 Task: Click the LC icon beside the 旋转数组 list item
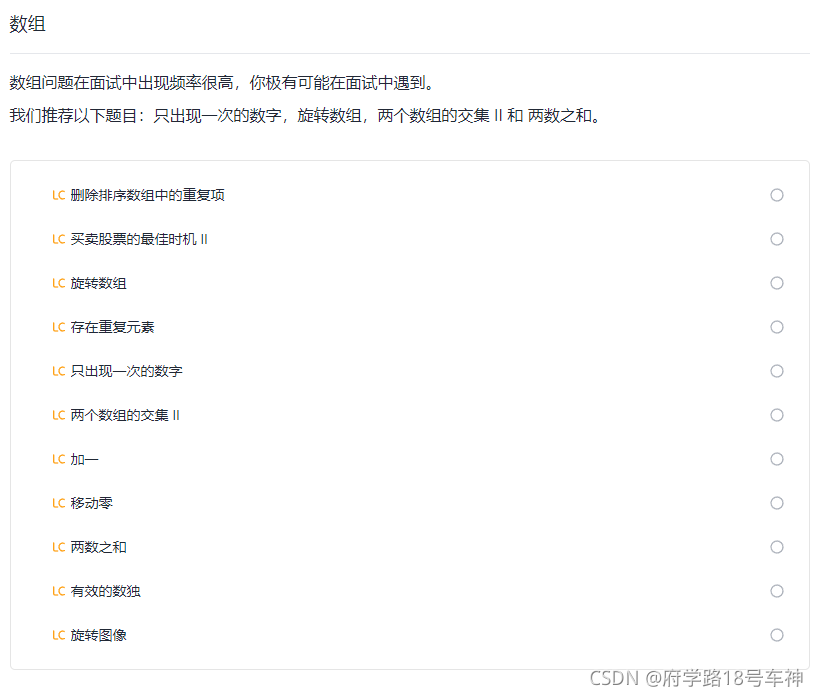click(x=58, y=283)
